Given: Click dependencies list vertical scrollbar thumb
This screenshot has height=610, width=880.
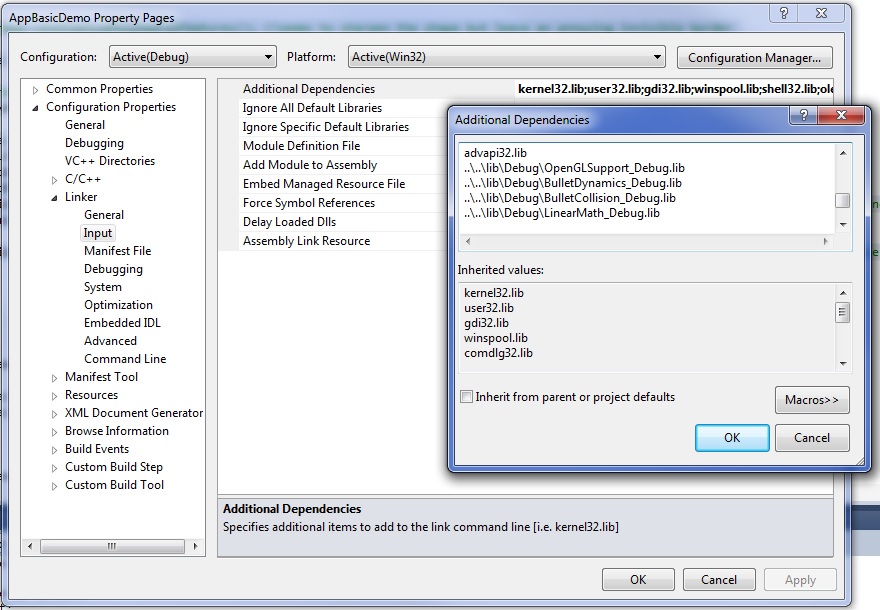Looking at the screenshot, I should tap(842, 200).
